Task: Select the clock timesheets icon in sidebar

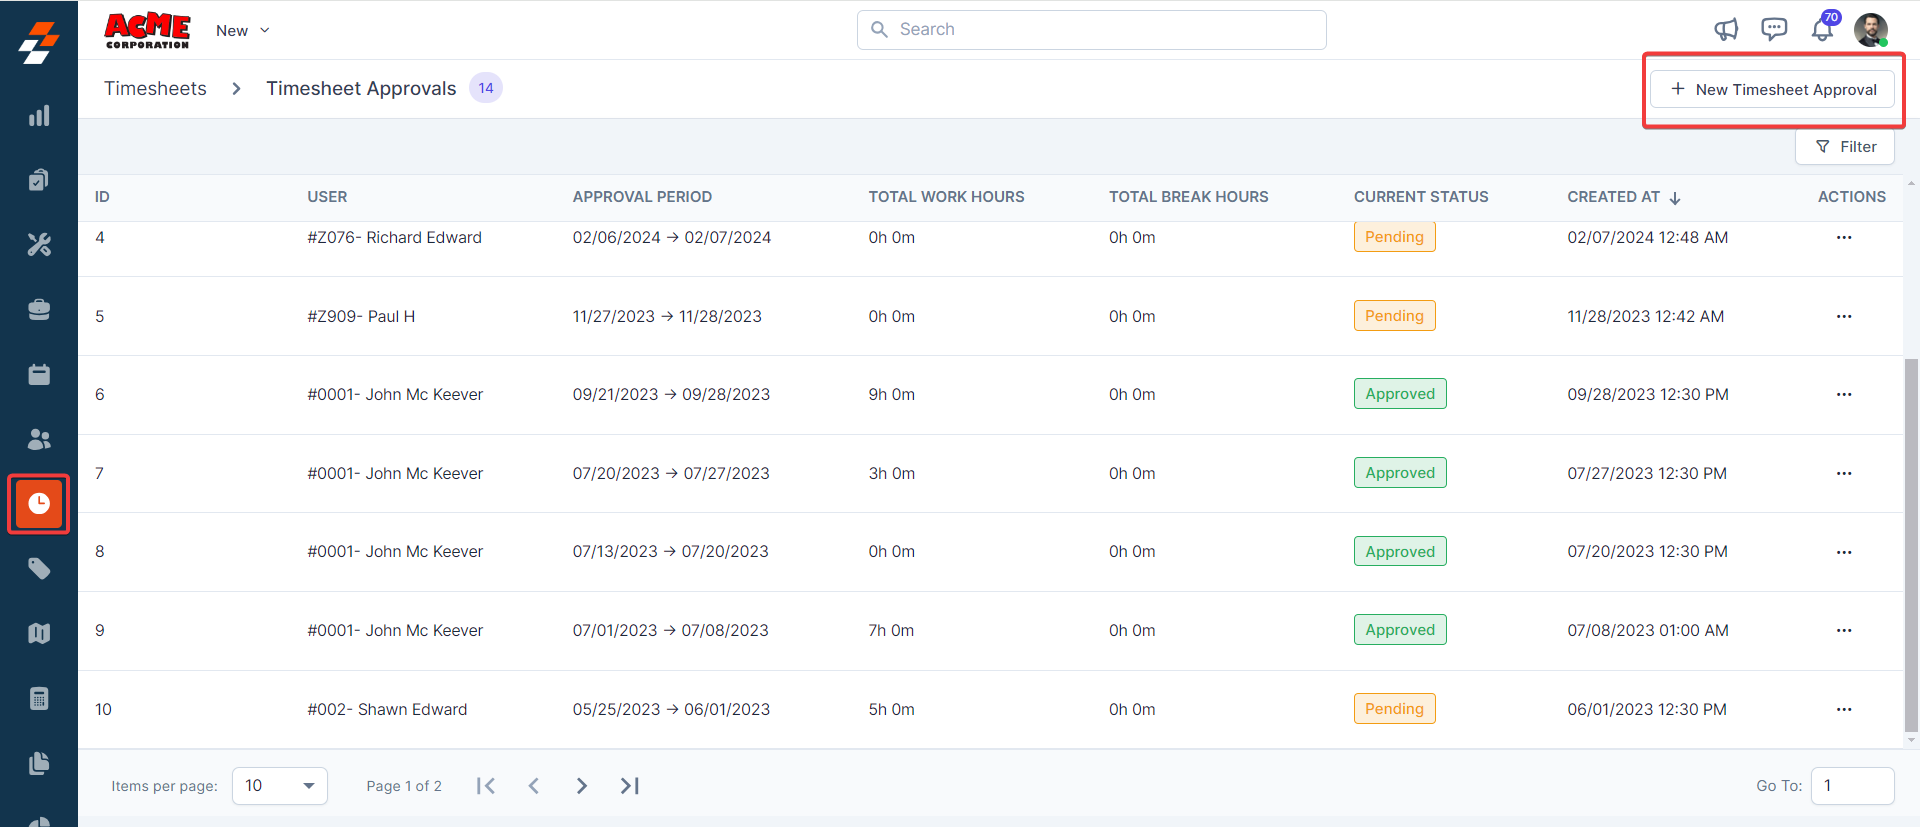Action: point(39,504)
